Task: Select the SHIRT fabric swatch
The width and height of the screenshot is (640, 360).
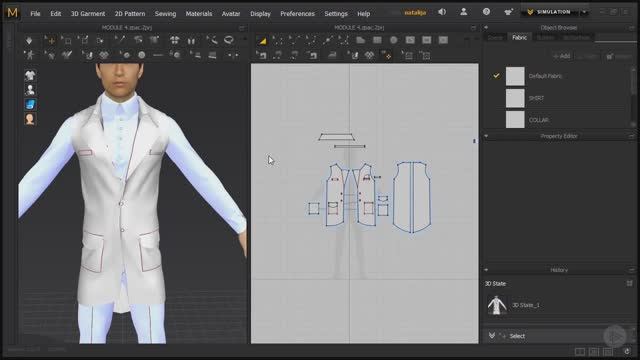Action: click(515, 98)
